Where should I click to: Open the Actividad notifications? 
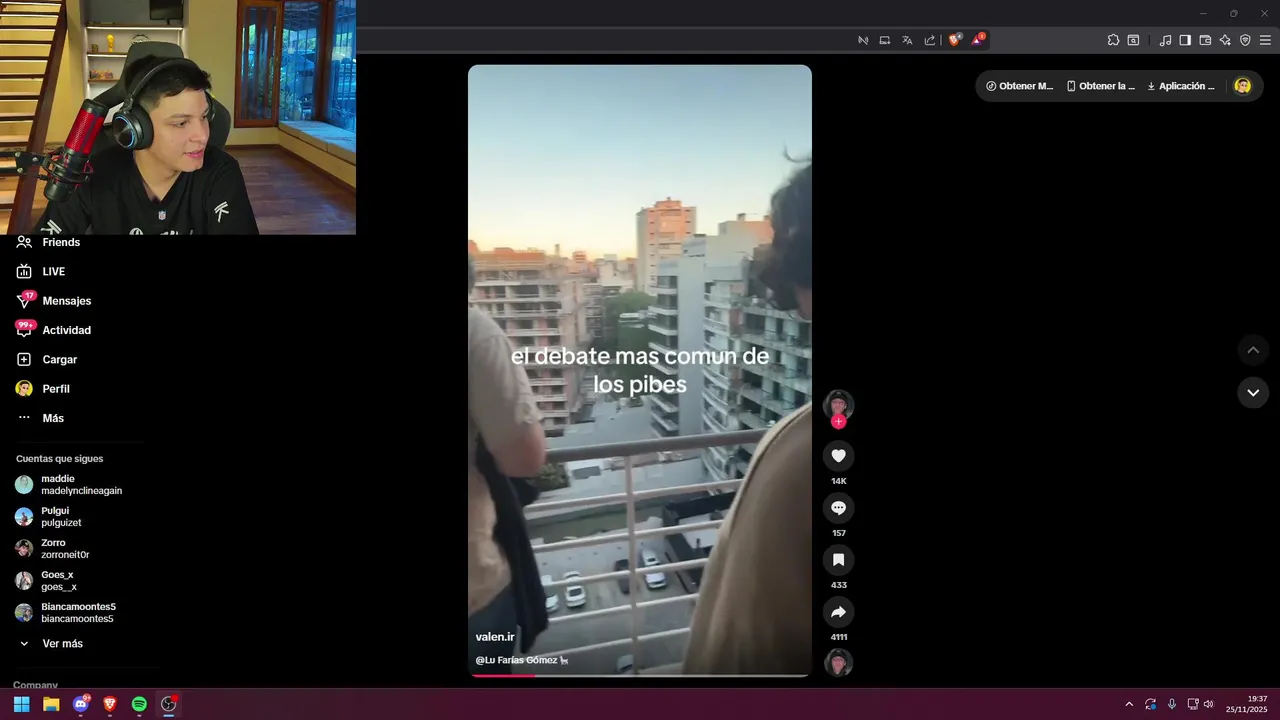tap(54, 330)
